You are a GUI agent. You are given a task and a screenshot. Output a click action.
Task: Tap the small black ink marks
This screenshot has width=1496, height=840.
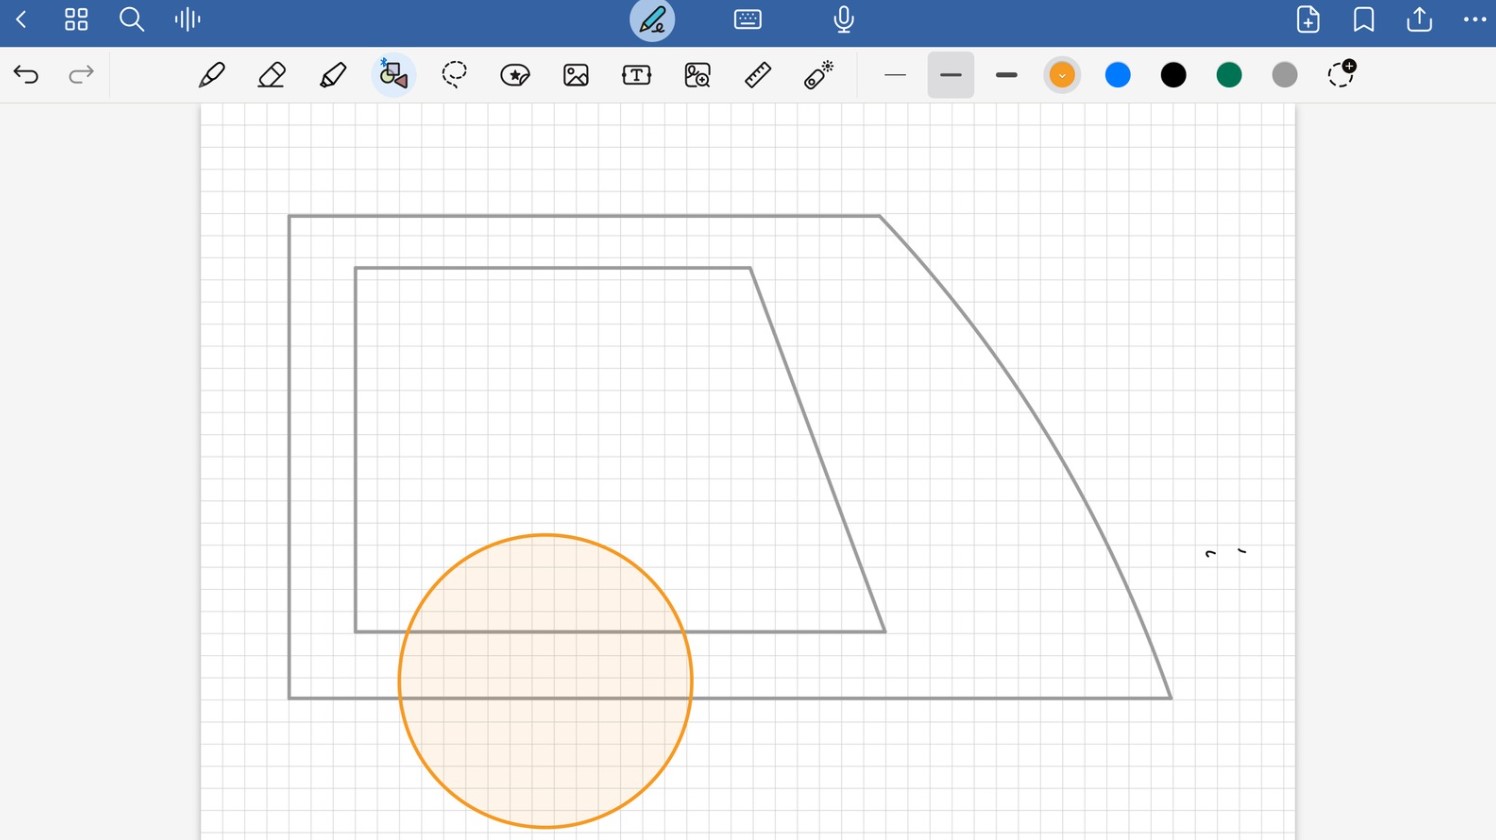point(1226,552)
